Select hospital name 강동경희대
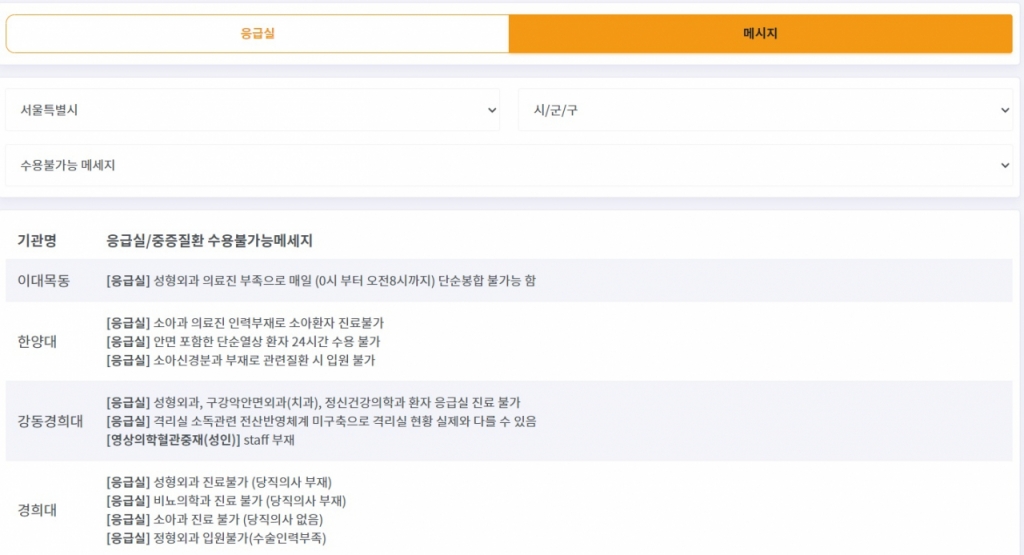This screenshot has height=555, width=1024. [50, 421]
